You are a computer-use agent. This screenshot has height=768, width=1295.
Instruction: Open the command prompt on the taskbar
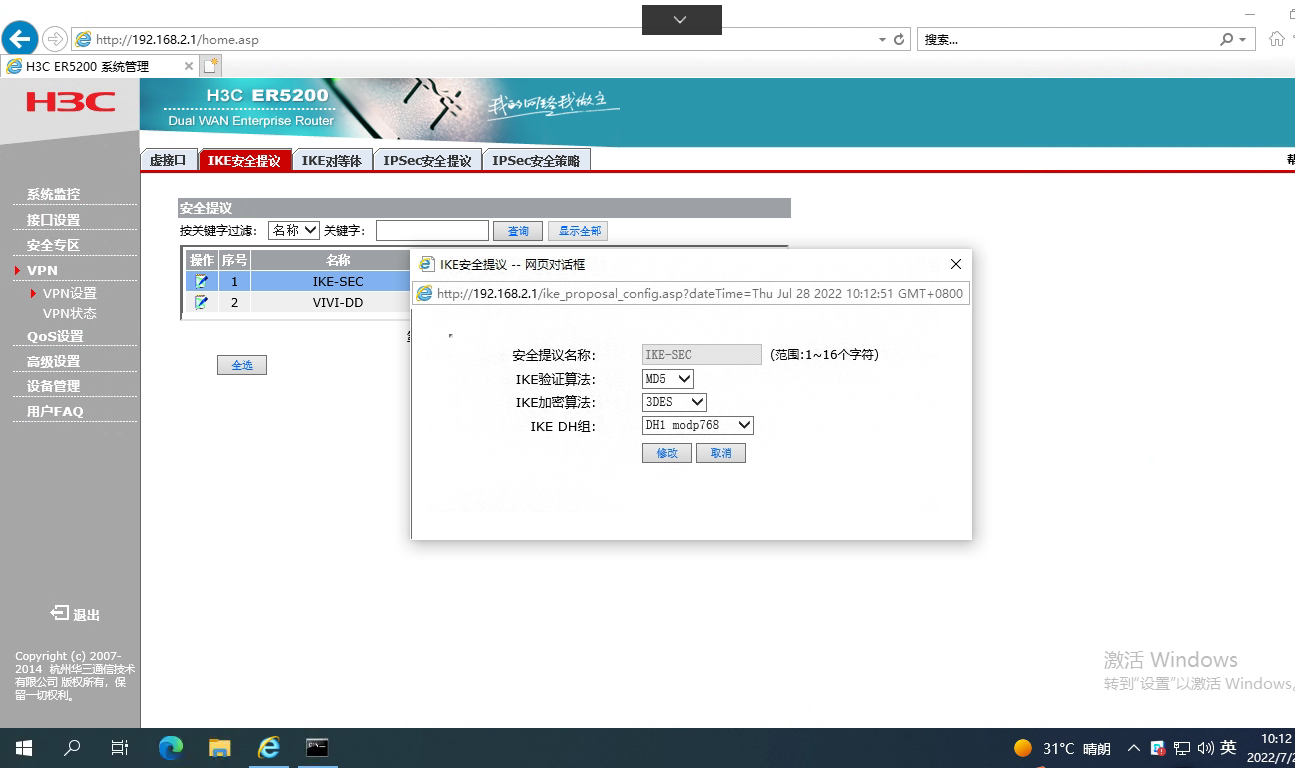point(317,748)
